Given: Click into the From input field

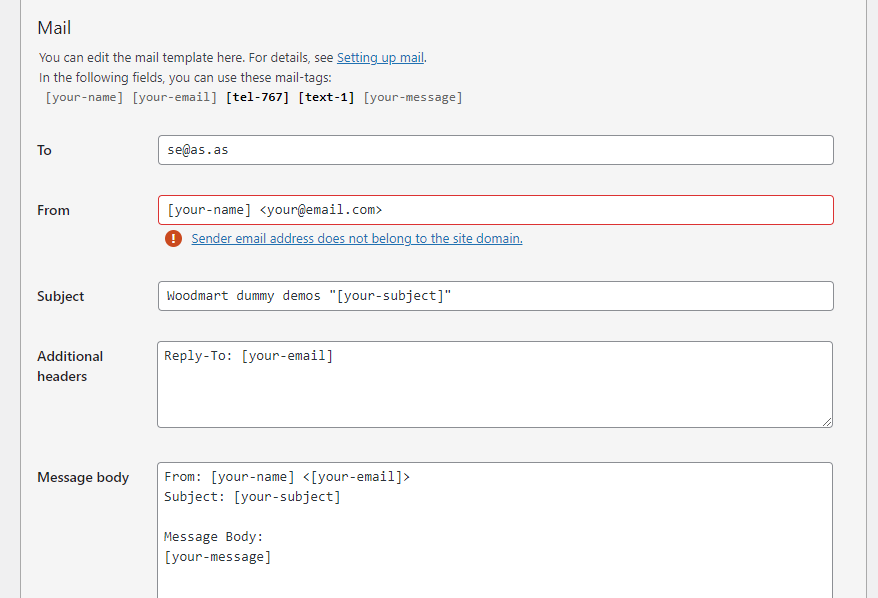Looking at the screenshot, I should pos(495,210).
